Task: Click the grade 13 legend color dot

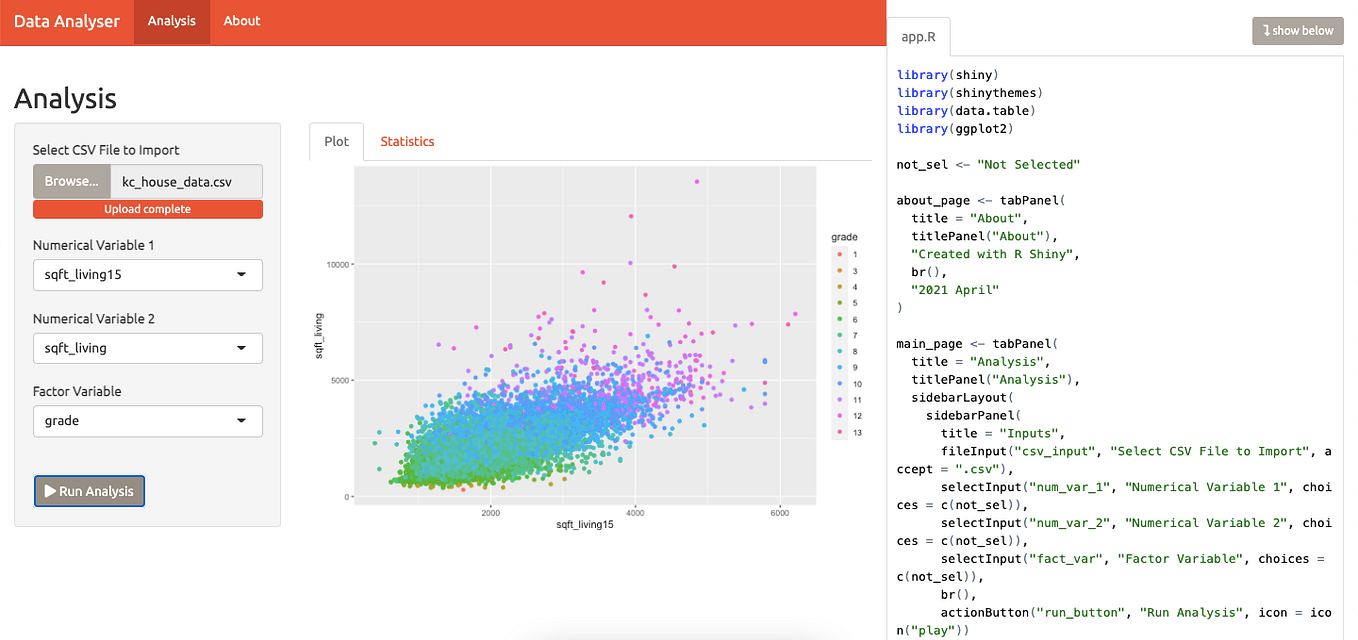Action: pos(840,432)
